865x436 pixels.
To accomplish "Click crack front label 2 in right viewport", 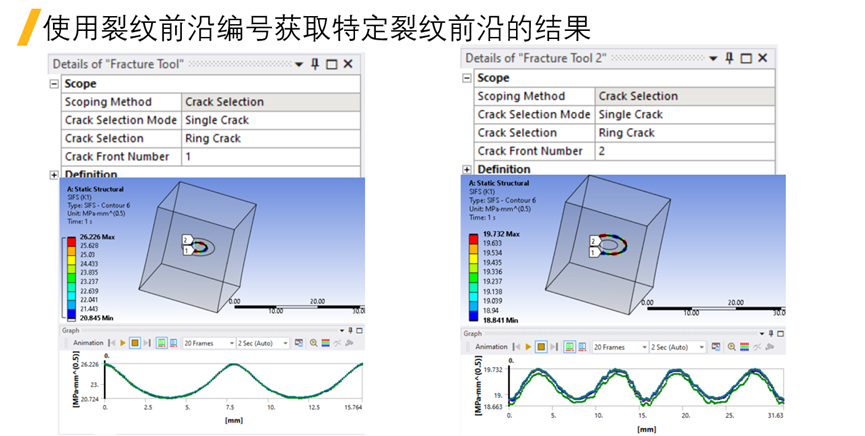I will pos(595,241).
